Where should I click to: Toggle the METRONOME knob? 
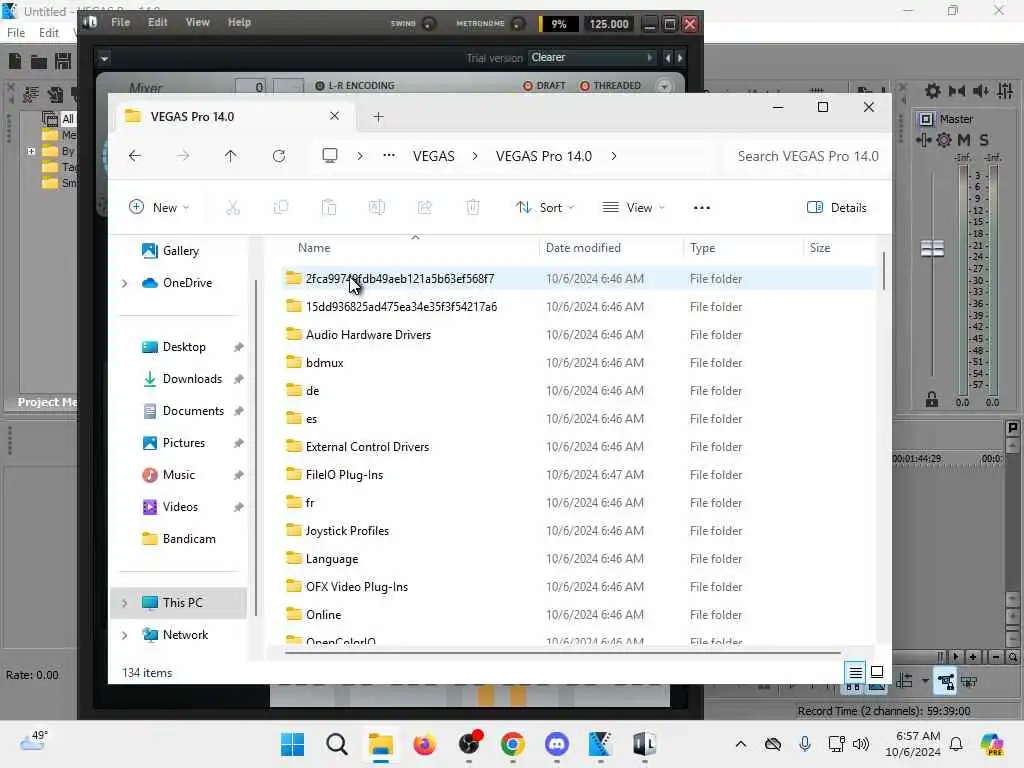click(518, 24)
